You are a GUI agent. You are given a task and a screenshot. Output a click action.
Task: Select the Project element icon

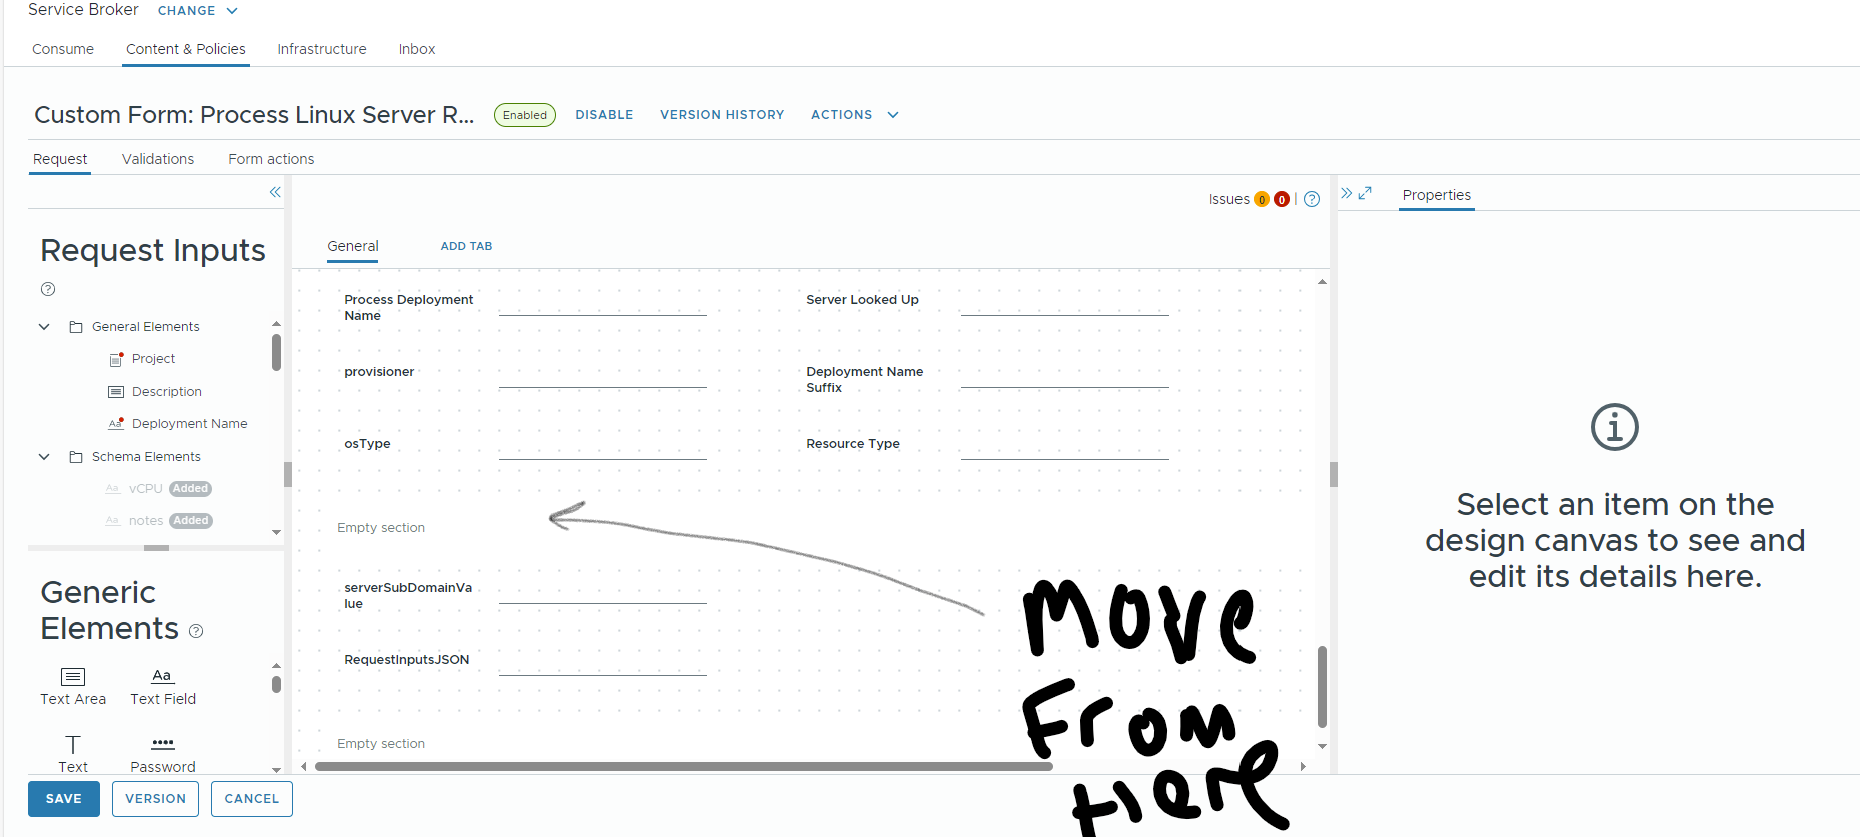point(116,359)
